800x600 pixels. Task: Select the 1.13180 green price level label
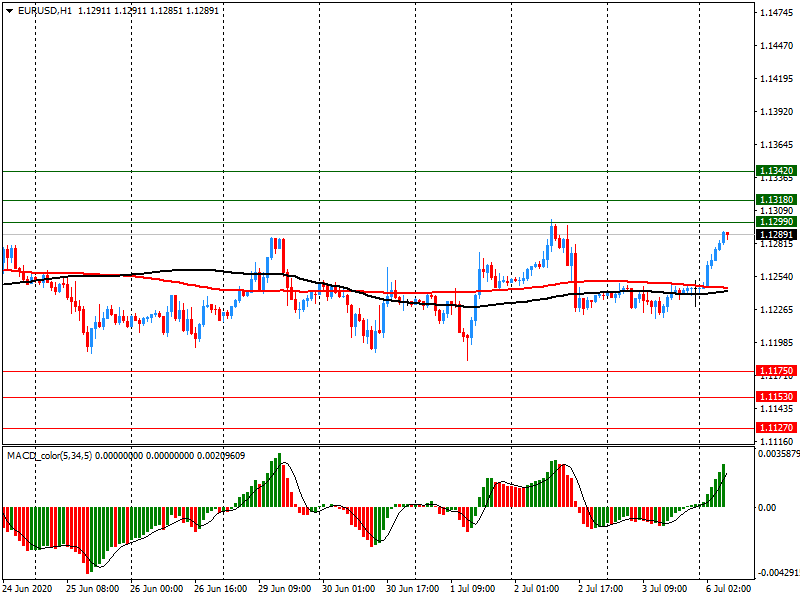coord(776,200)
